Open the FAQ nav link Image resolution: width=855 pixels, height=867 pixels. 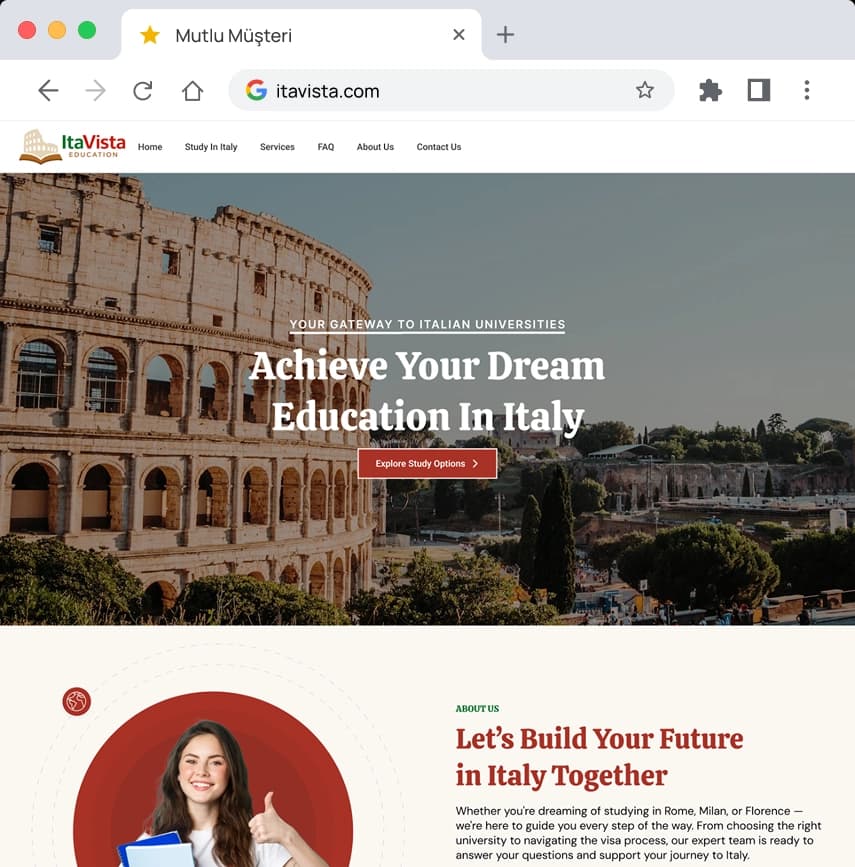[326, 147]
